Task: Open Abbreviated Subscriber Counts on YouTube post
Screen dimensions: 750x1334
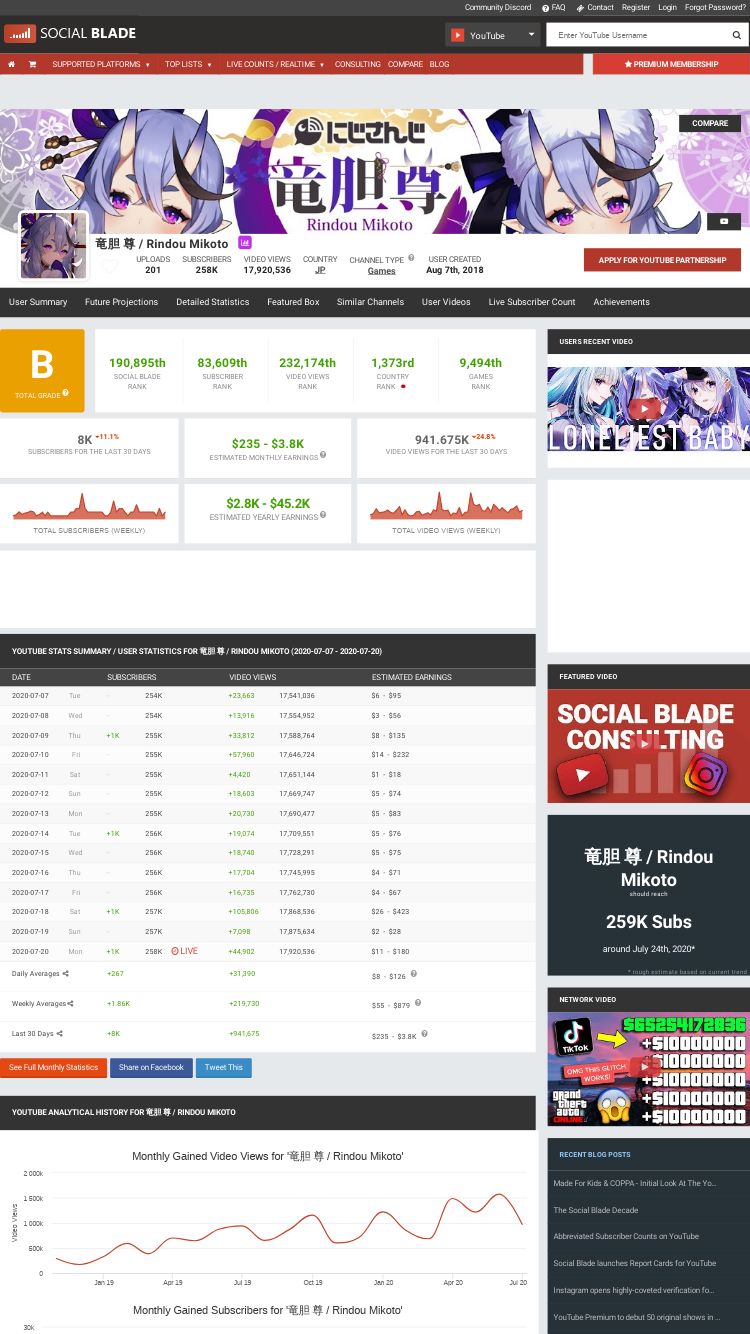Action: 626,1236
